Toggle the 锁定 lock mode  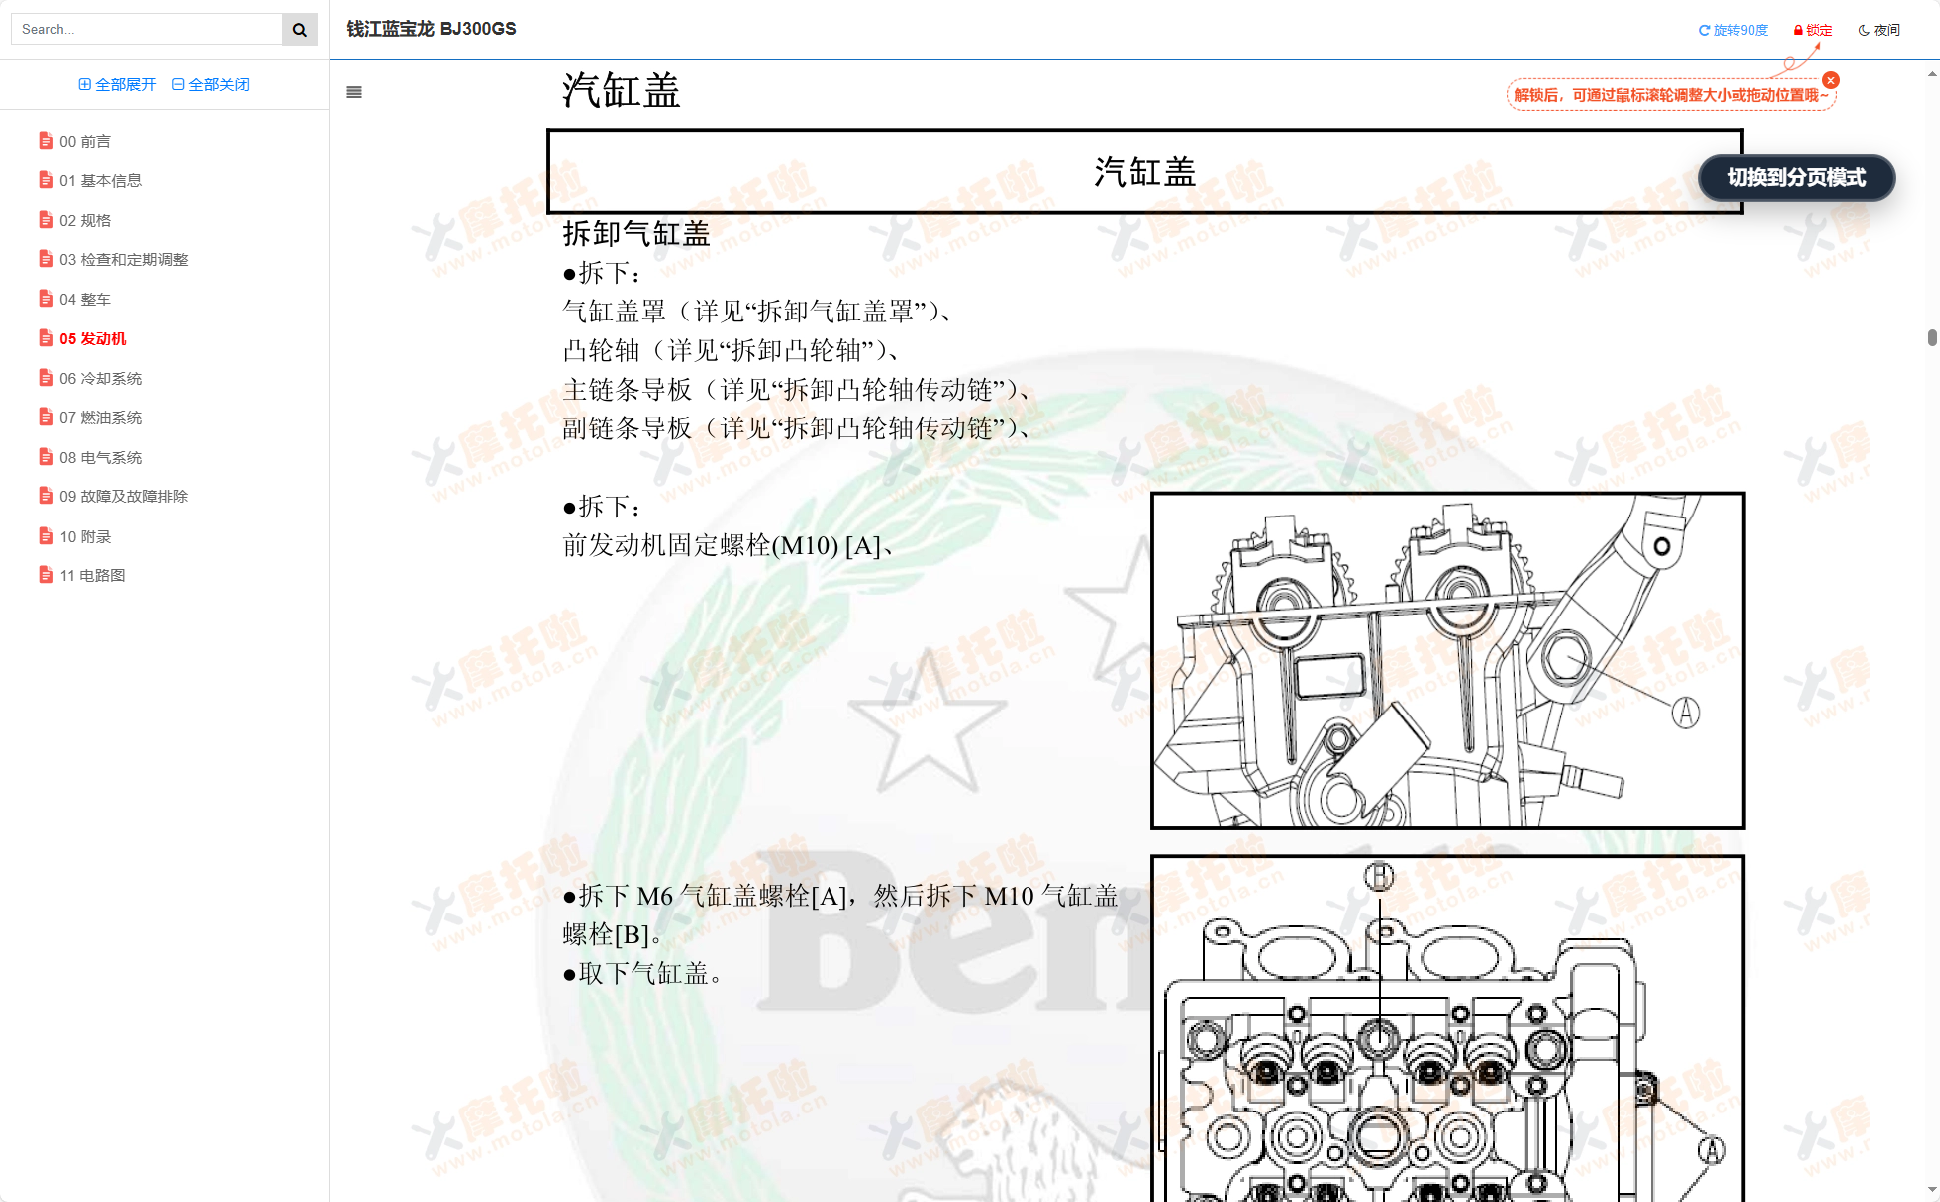coord(1813,29)
